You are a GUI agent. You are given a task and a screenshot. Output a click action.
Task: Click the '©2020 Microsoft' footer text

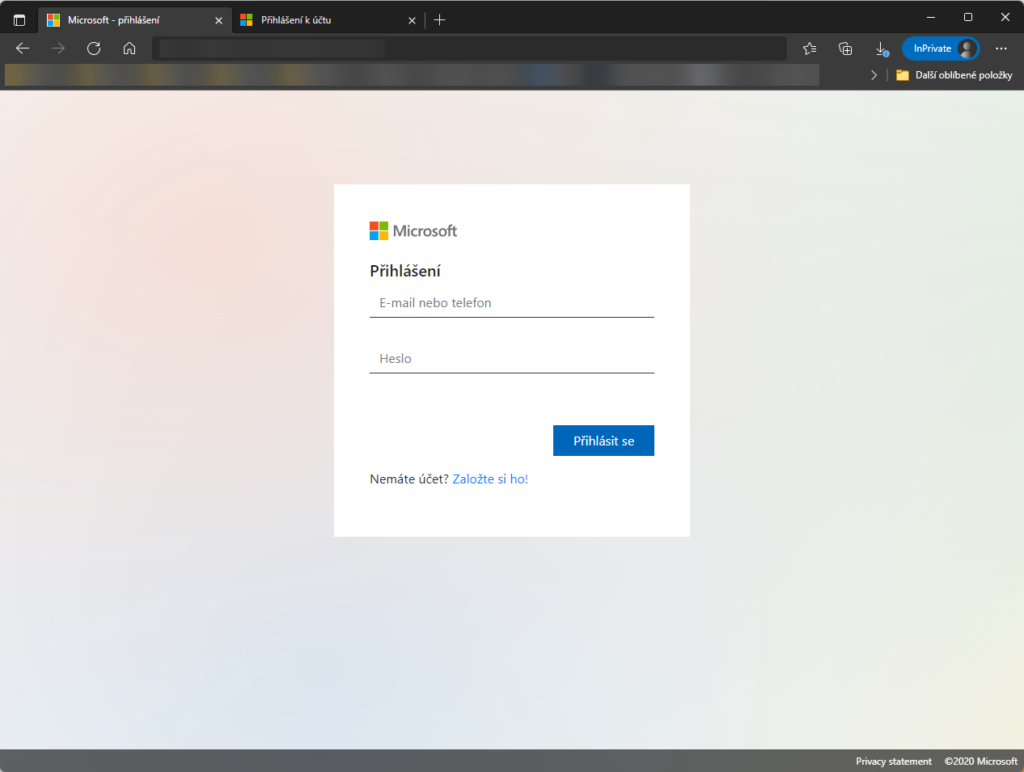pos(981,762)
